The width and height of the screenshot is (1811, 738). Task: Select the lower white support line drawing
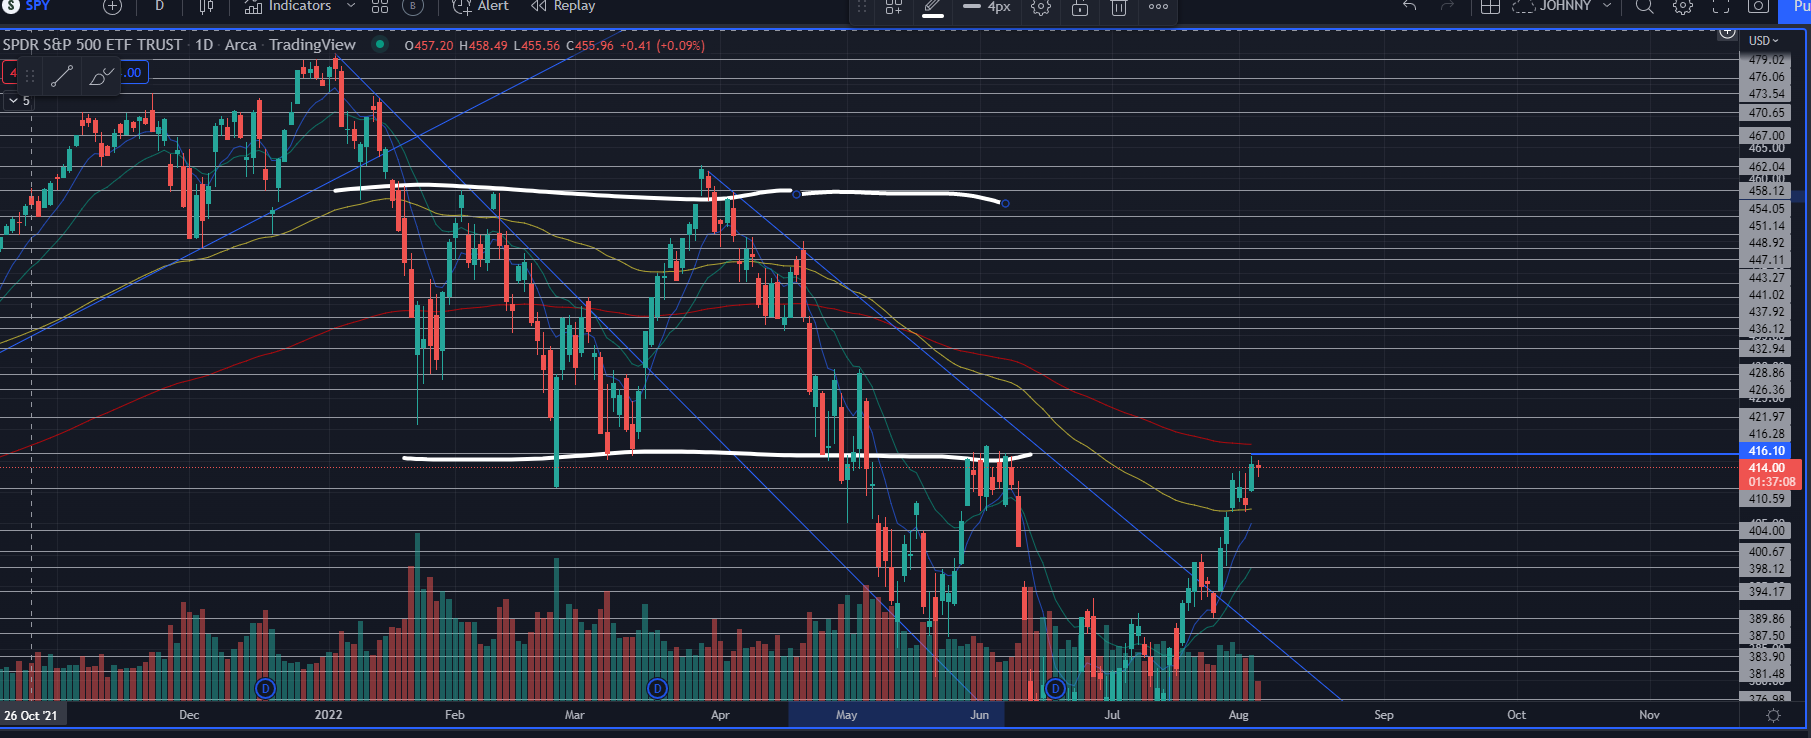pos(716,455)
